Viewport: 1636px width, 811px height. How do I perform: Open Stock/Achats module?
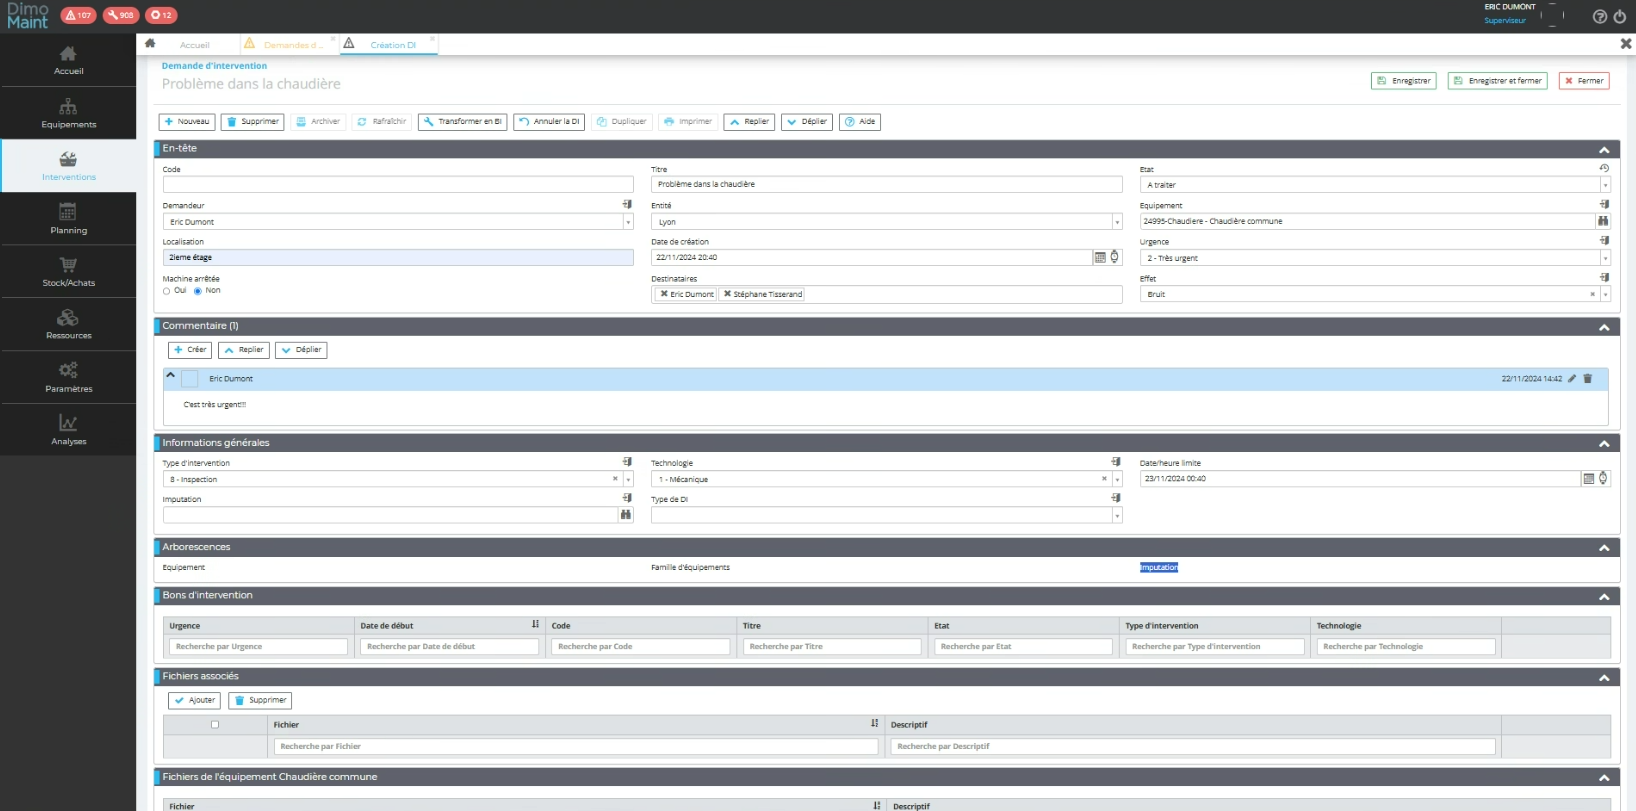(68, 272)
